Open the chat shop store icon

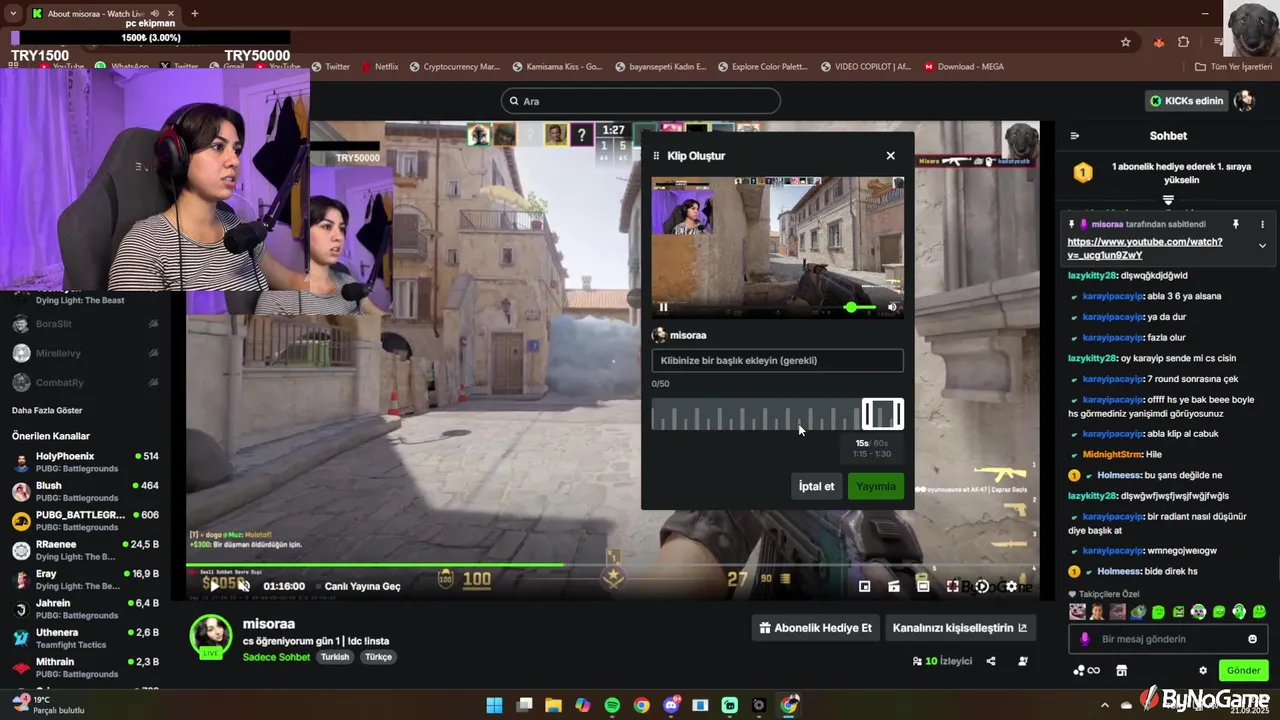(x=1122, y=671)
